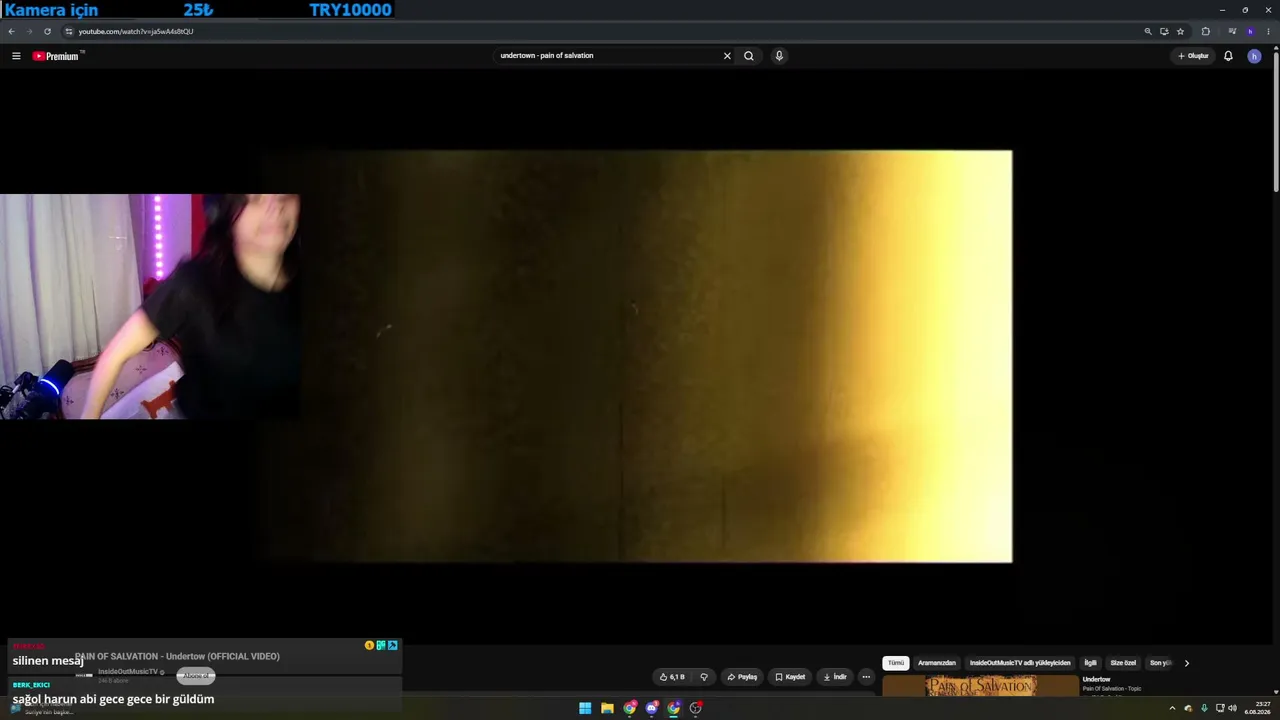
Task: Open the browser media control icon
Action: coord(1231,31)
